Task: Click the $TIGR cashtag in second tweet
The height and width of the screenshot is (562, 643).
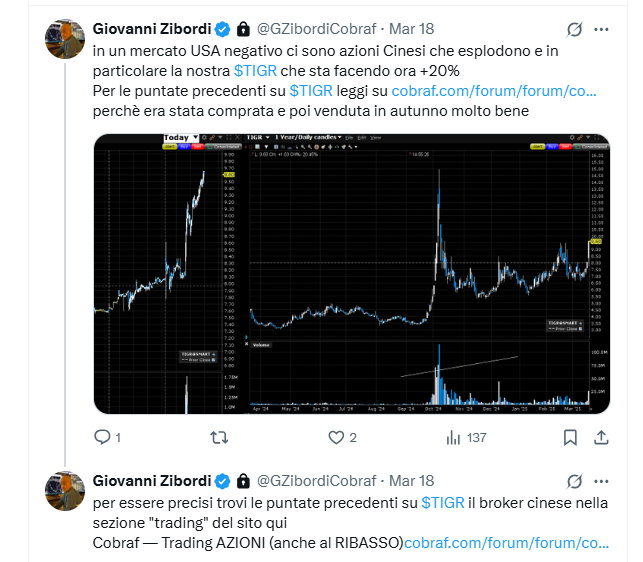Action: pyautogui.click(x=443, y=503)
